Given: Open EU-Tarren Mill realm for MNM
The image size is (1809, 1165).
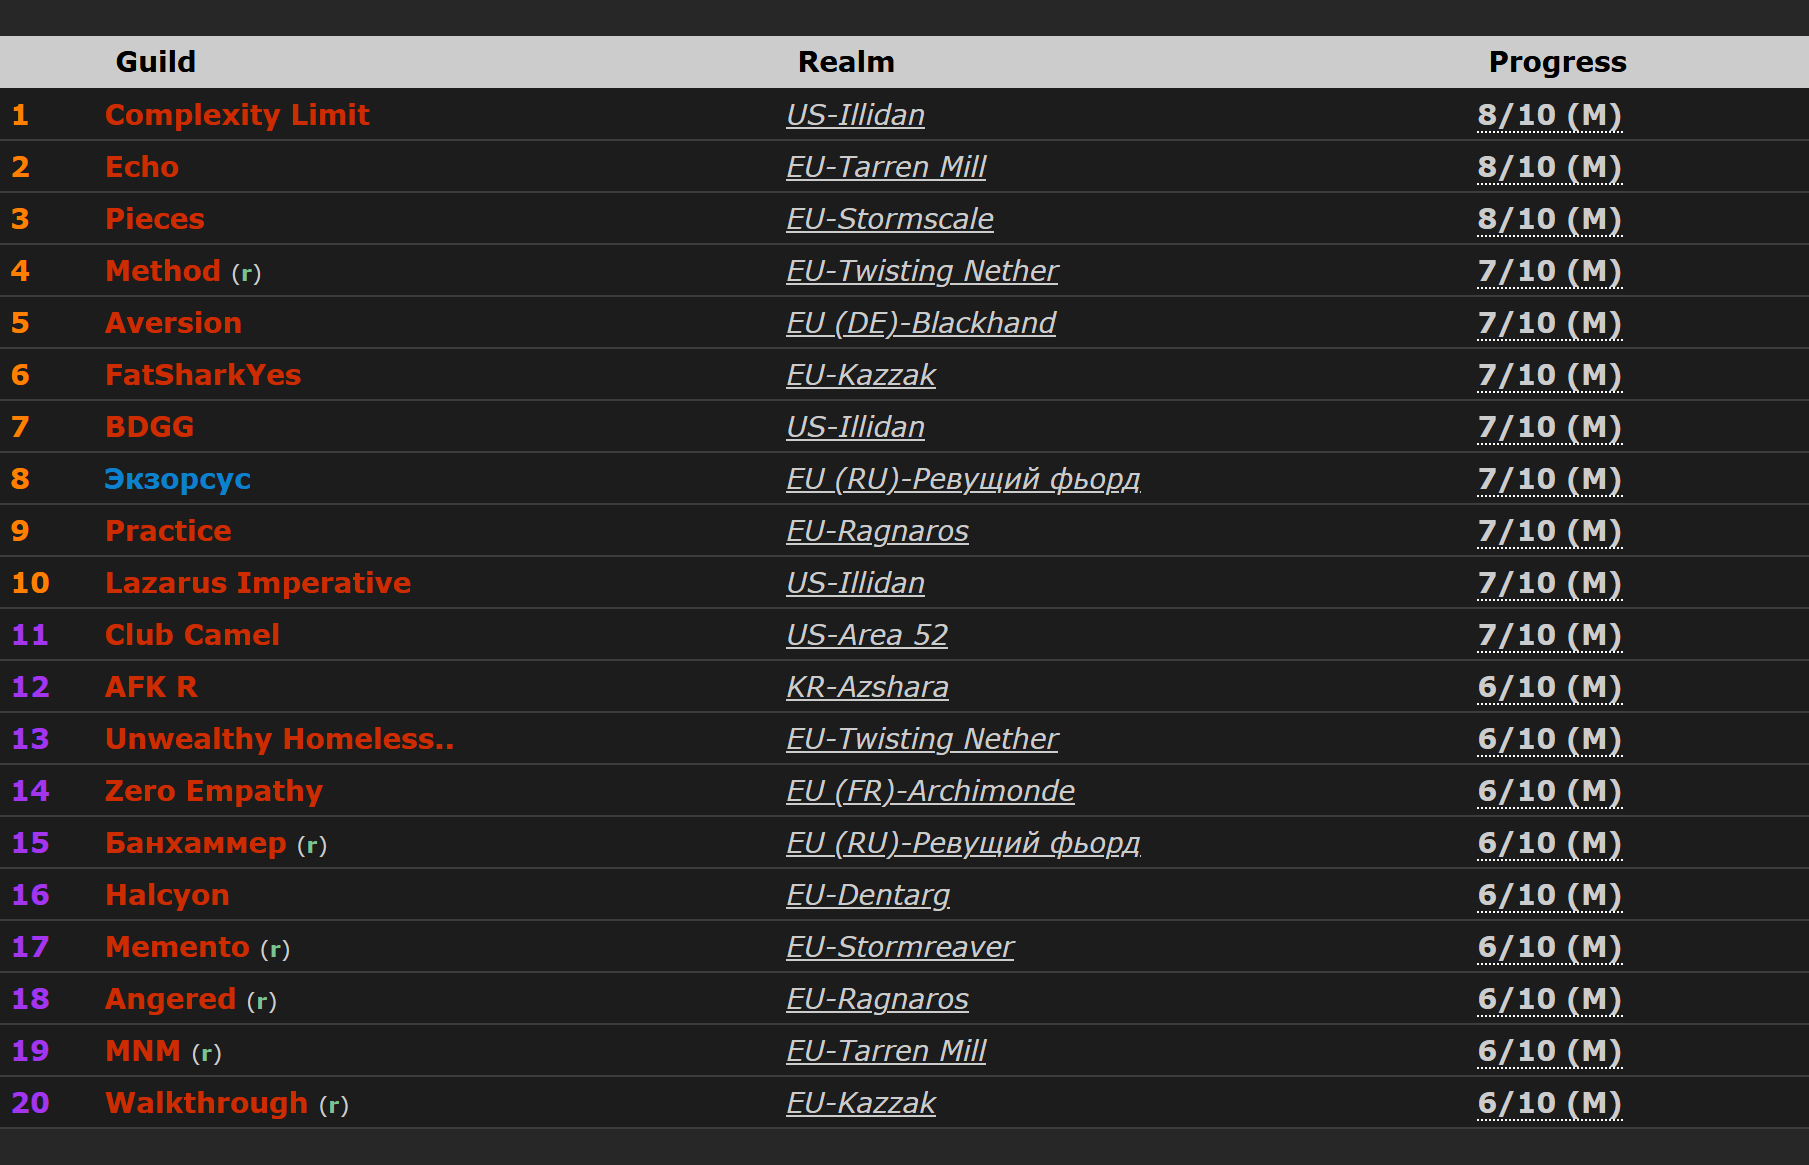Looking at the screenshot, I should click(x=886, y=1051).
